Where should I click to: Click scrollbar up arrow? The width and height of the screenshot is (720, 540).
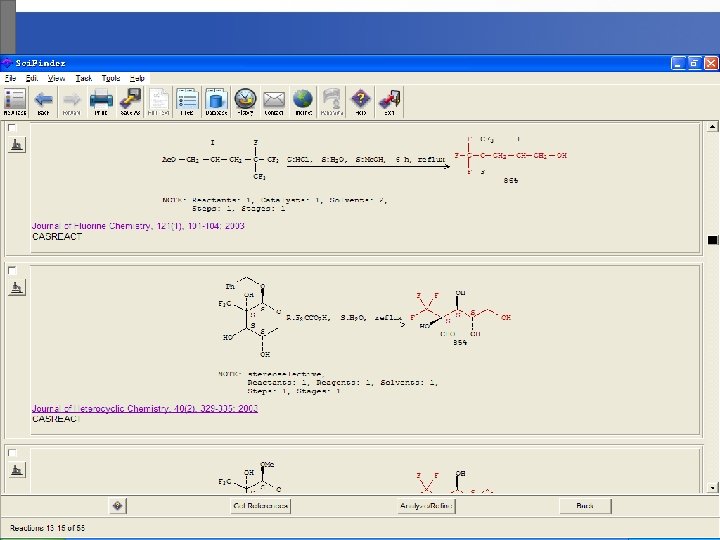click(712, 127)
